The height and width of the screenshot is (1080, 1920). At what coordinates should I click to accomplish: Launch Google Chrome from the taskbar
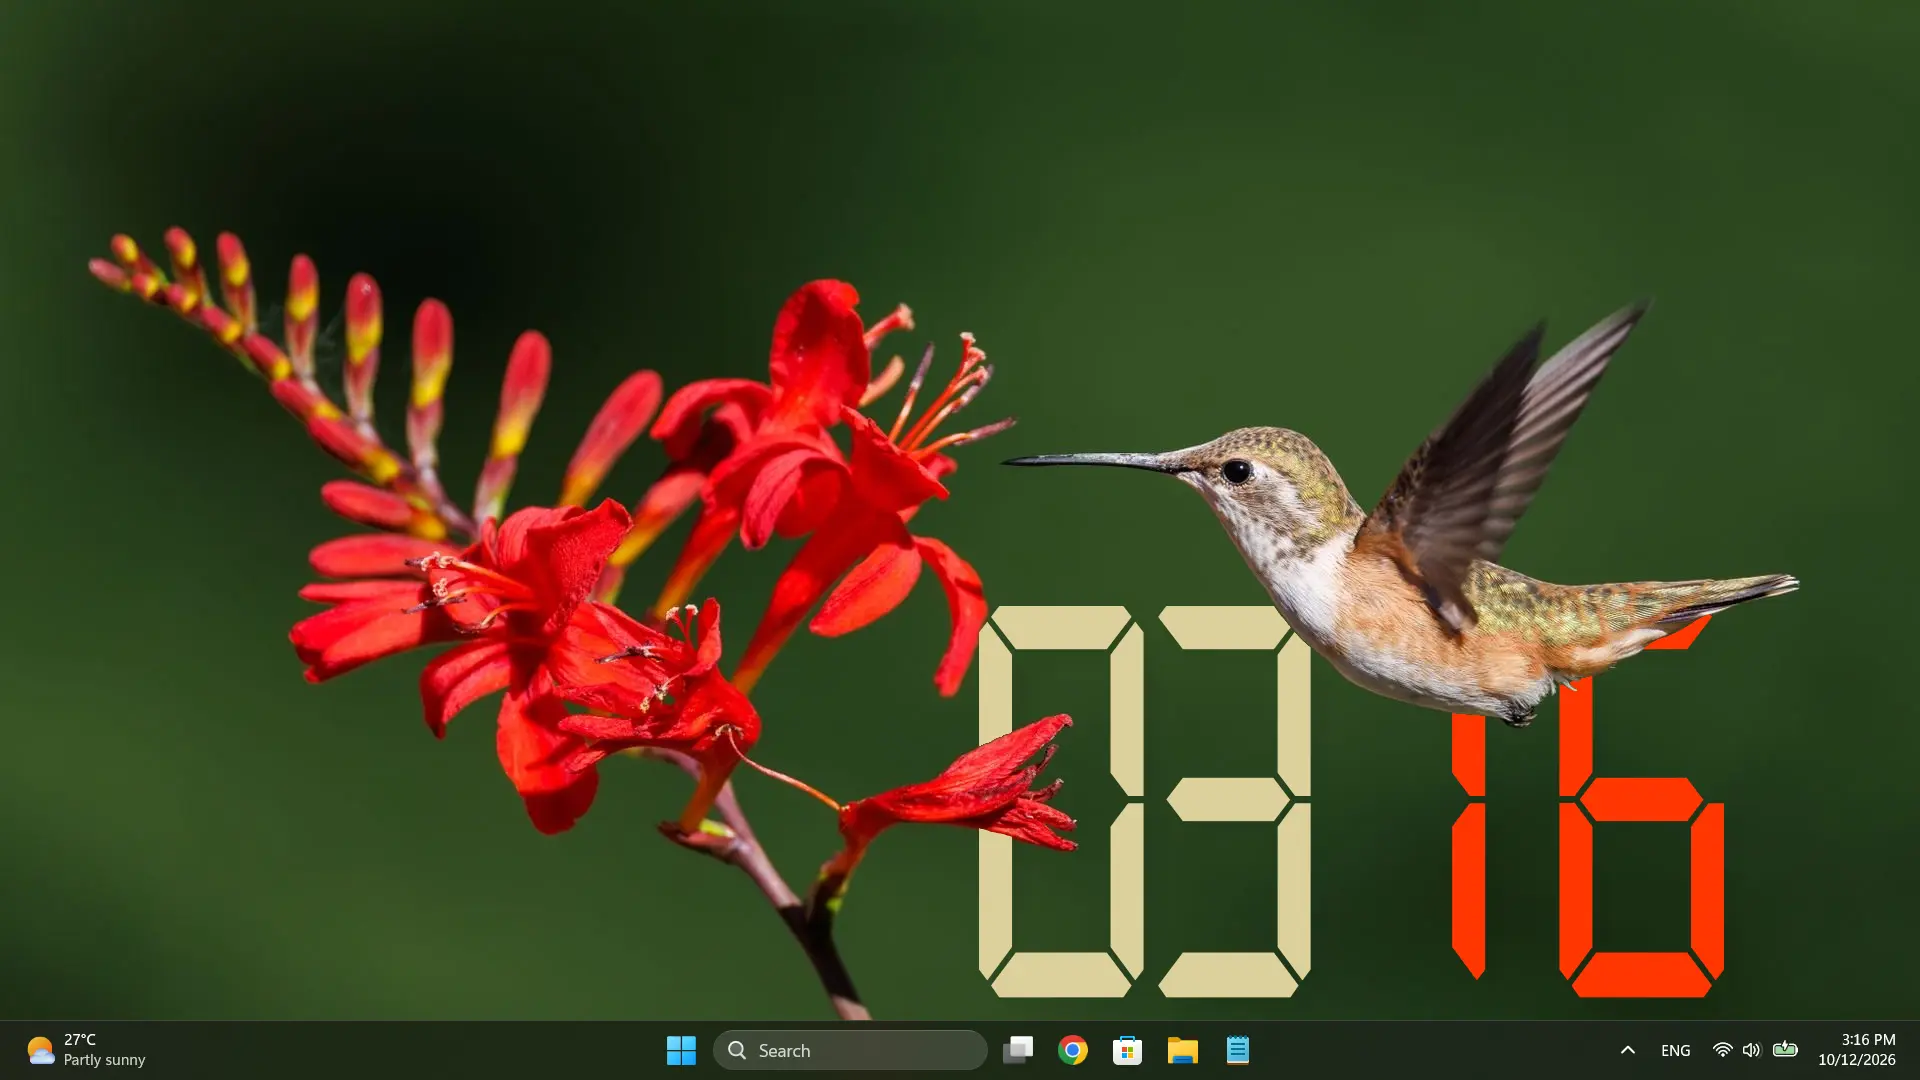(x=1073, y=1050)
